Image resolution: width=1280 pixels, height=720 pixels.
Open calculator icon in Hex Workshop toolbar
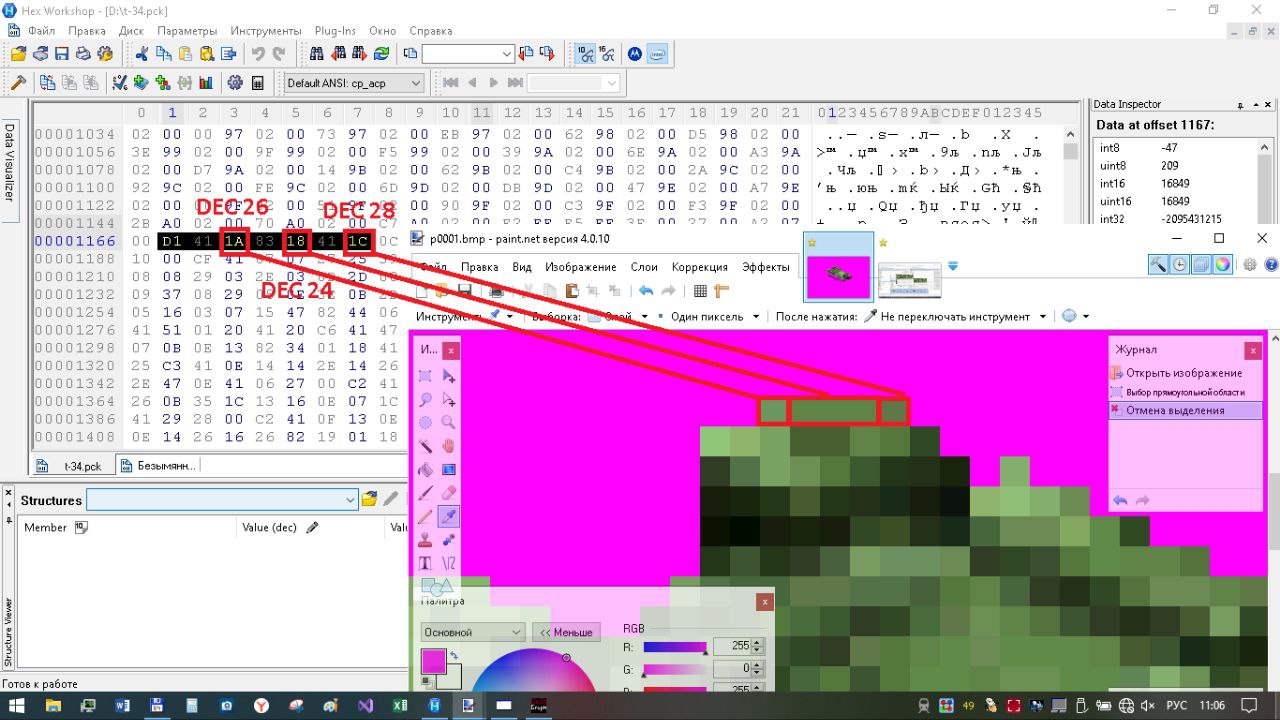coord(257,83)
